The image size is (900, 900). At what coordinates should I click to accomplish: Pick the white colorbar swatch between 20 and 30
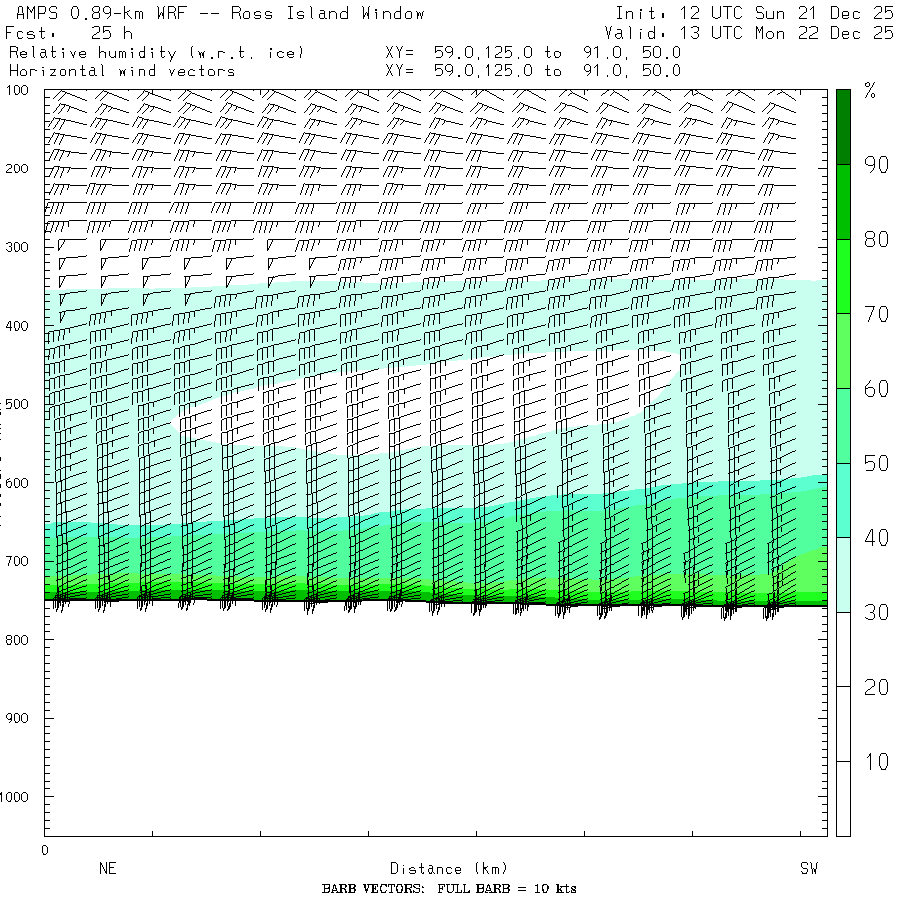(843, 650)
